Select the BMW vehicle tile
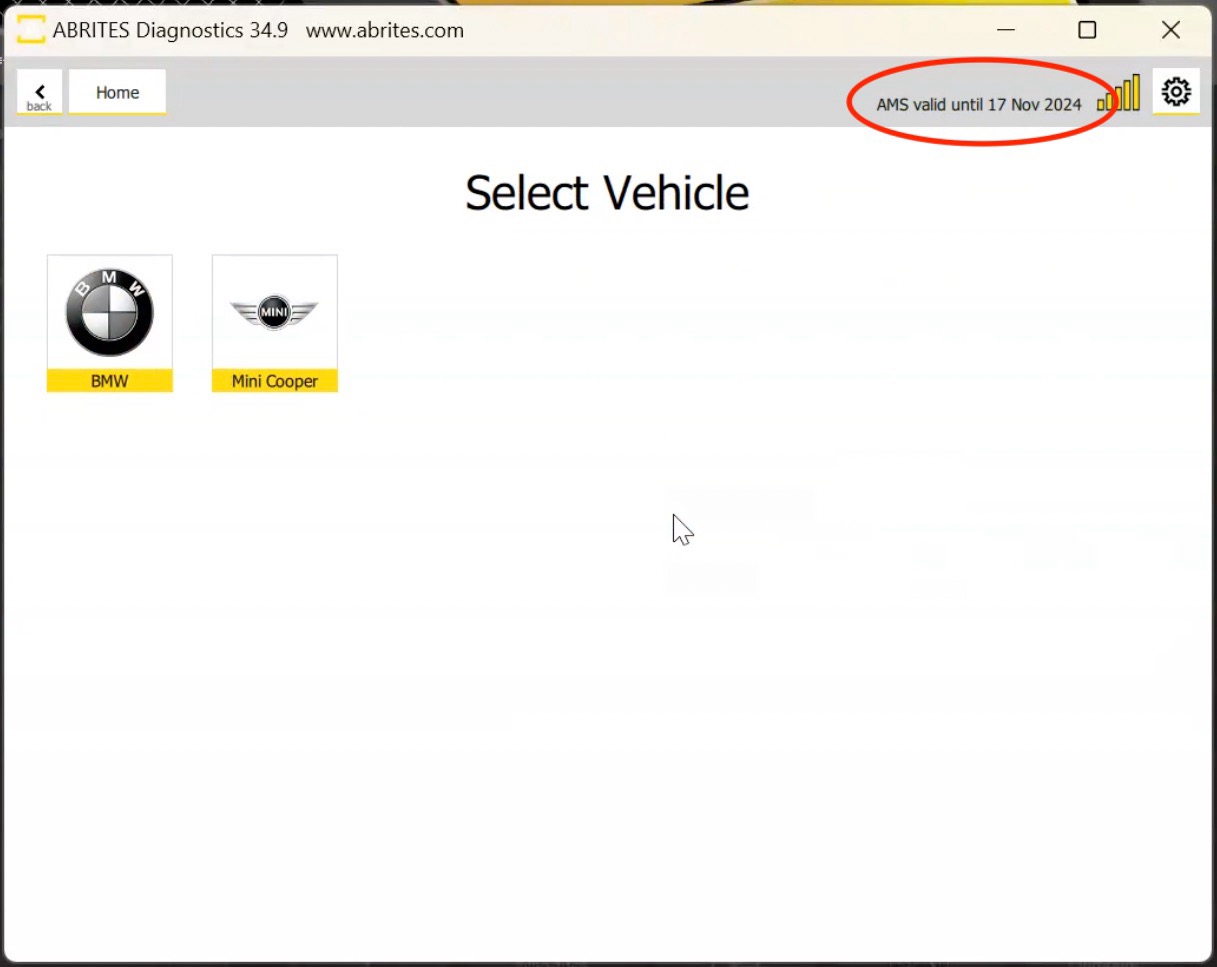The width and height of the screenshot is (1217, 967). click(x=110, y=323)
